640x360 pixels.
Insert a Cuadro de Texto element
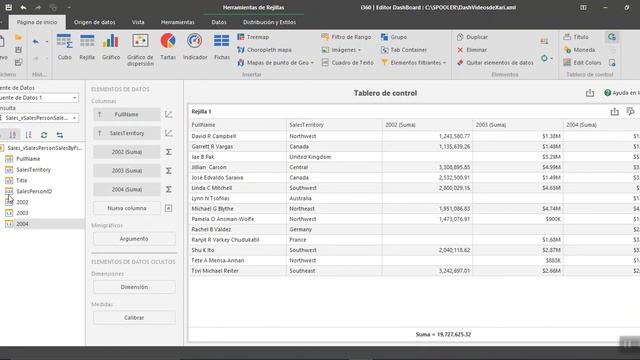347,62
